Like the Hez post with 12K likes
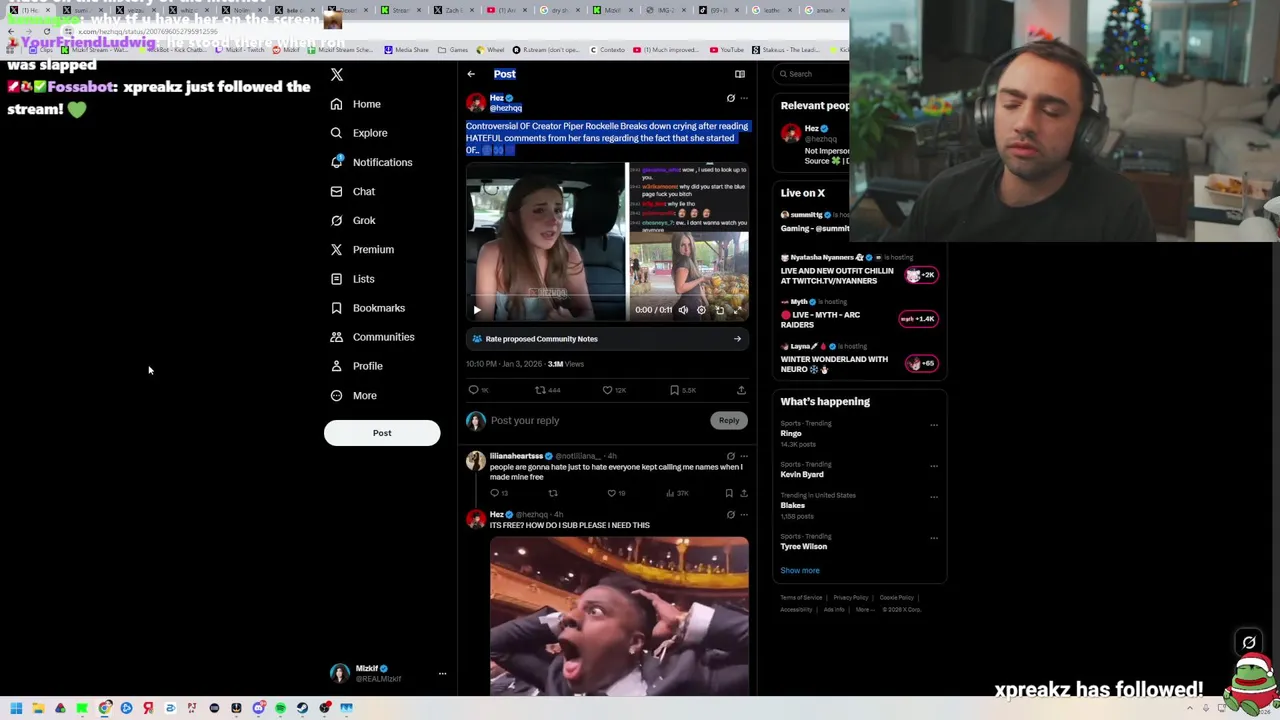Image resolution: width=1280 pixels, height=720 pixels. (613, 390)
